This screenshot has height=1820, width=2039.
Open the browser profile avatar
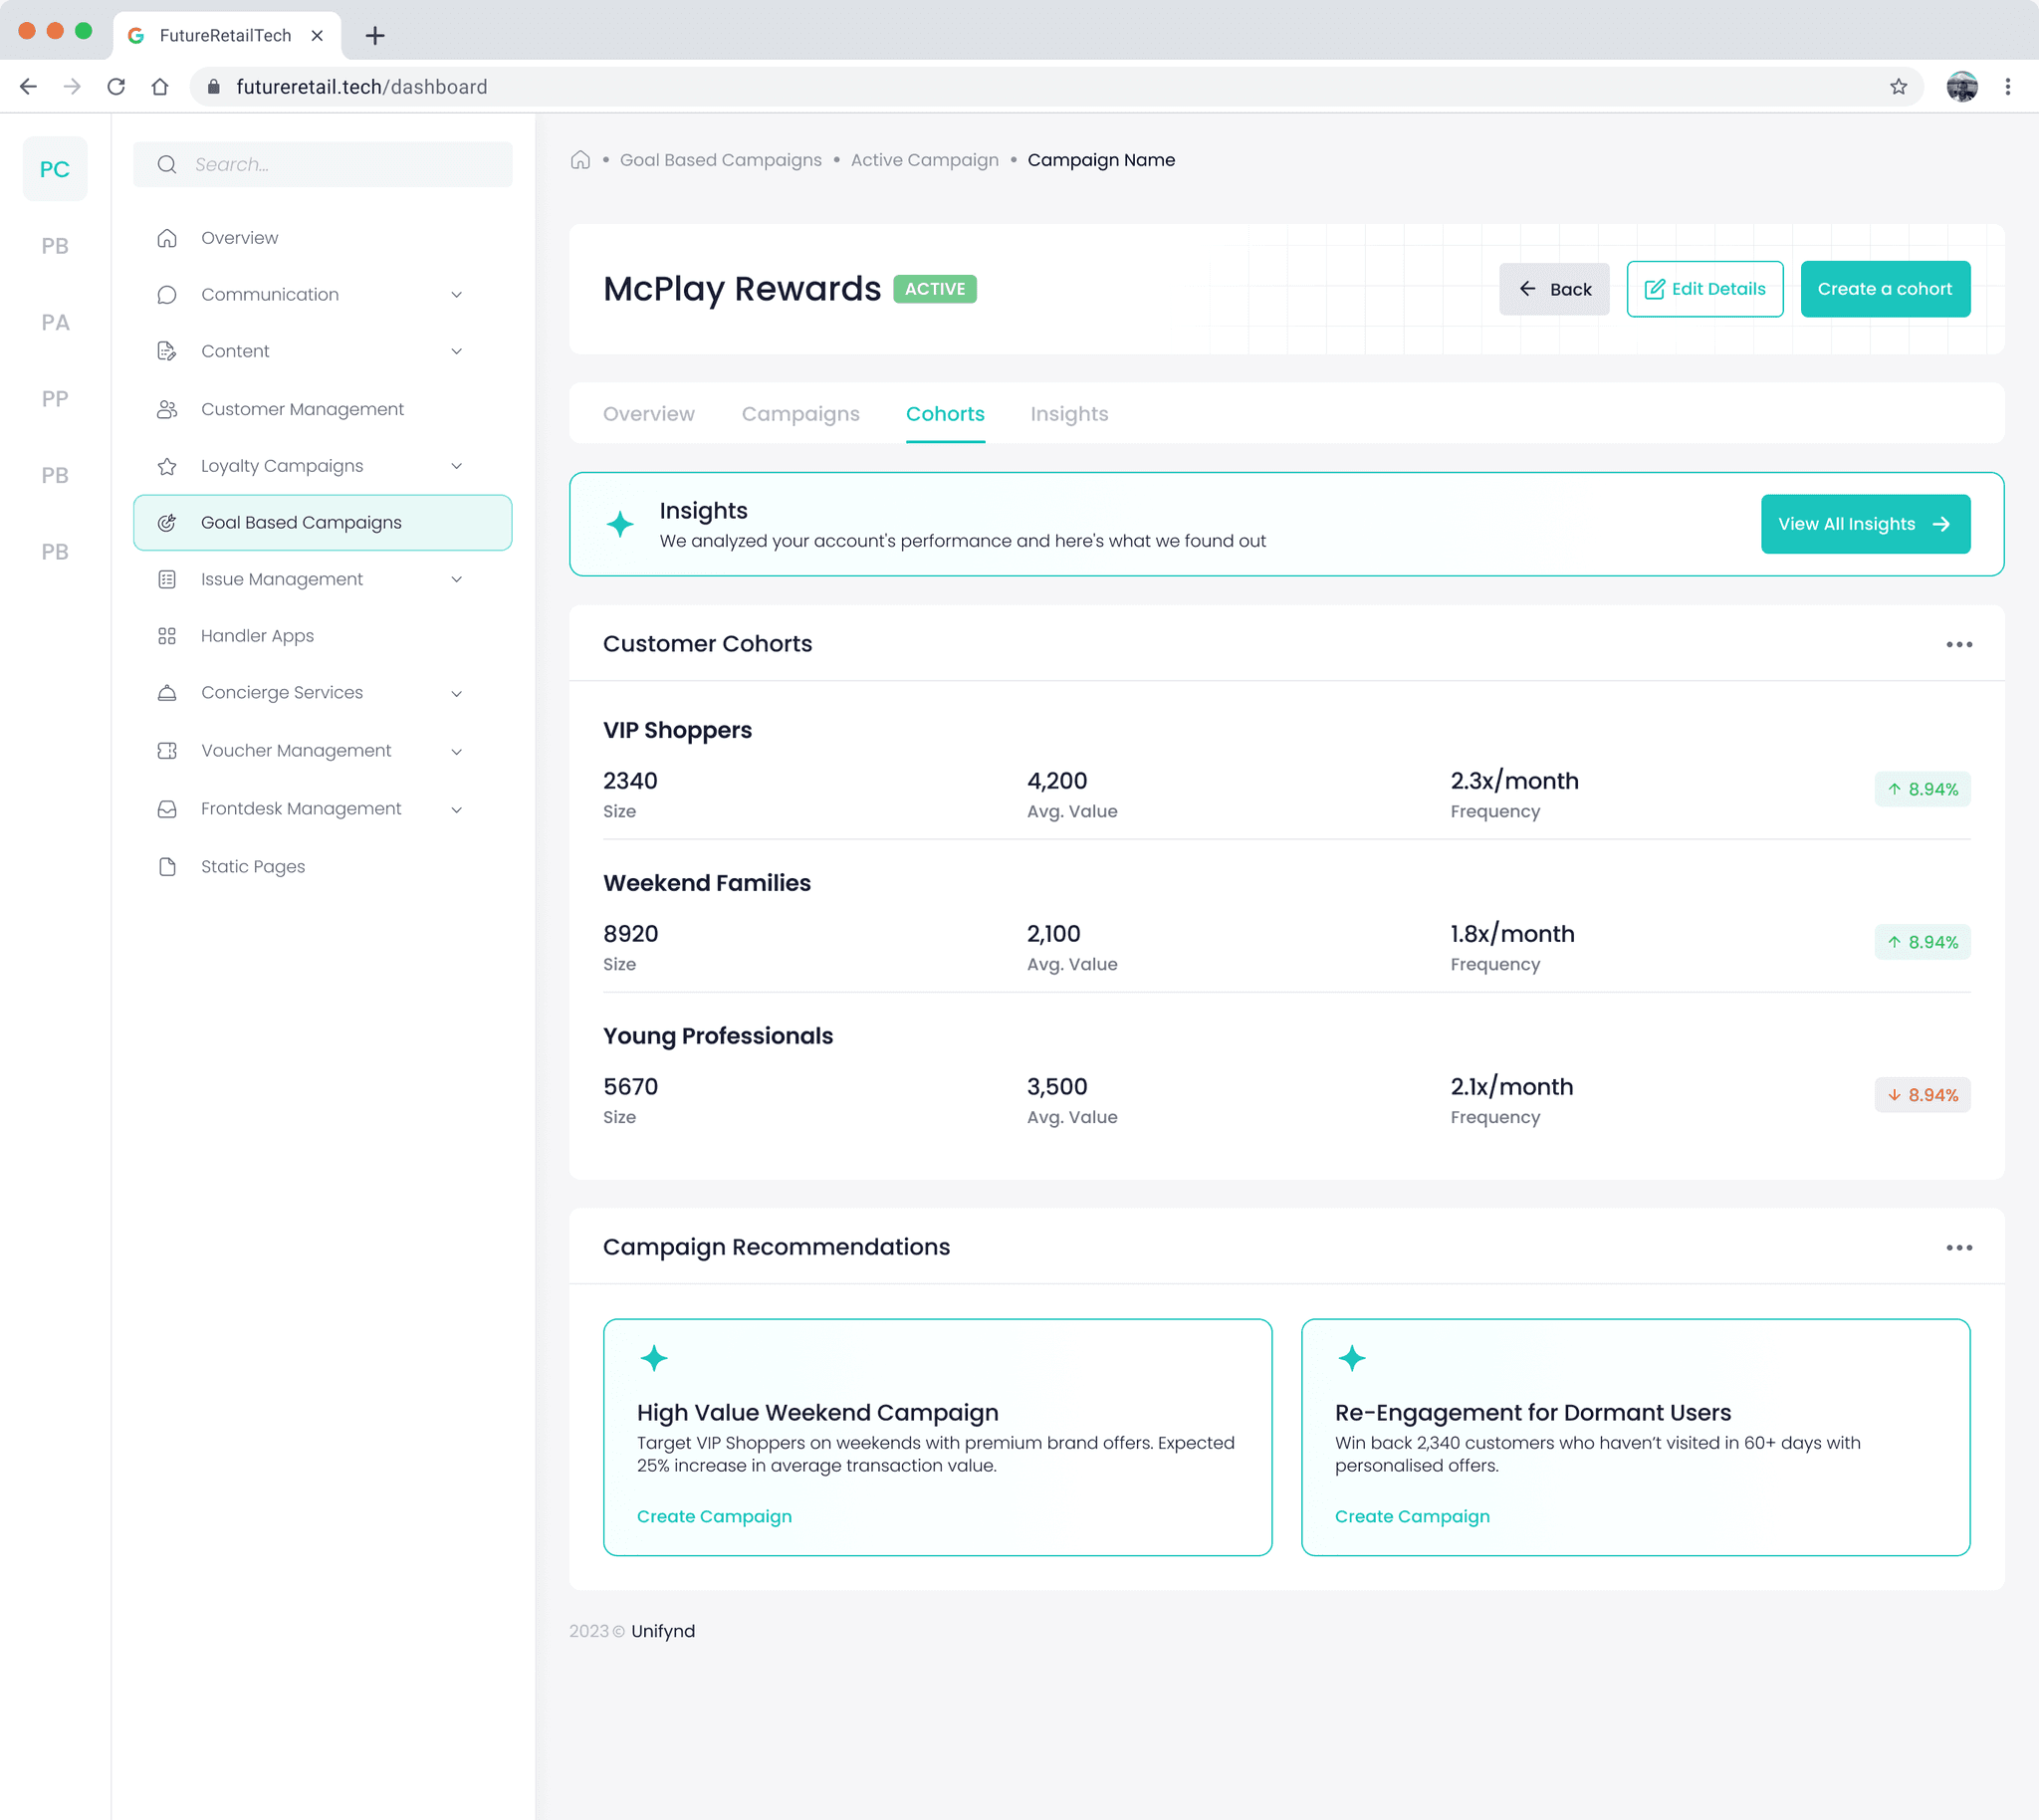(x=1961, y=87)
